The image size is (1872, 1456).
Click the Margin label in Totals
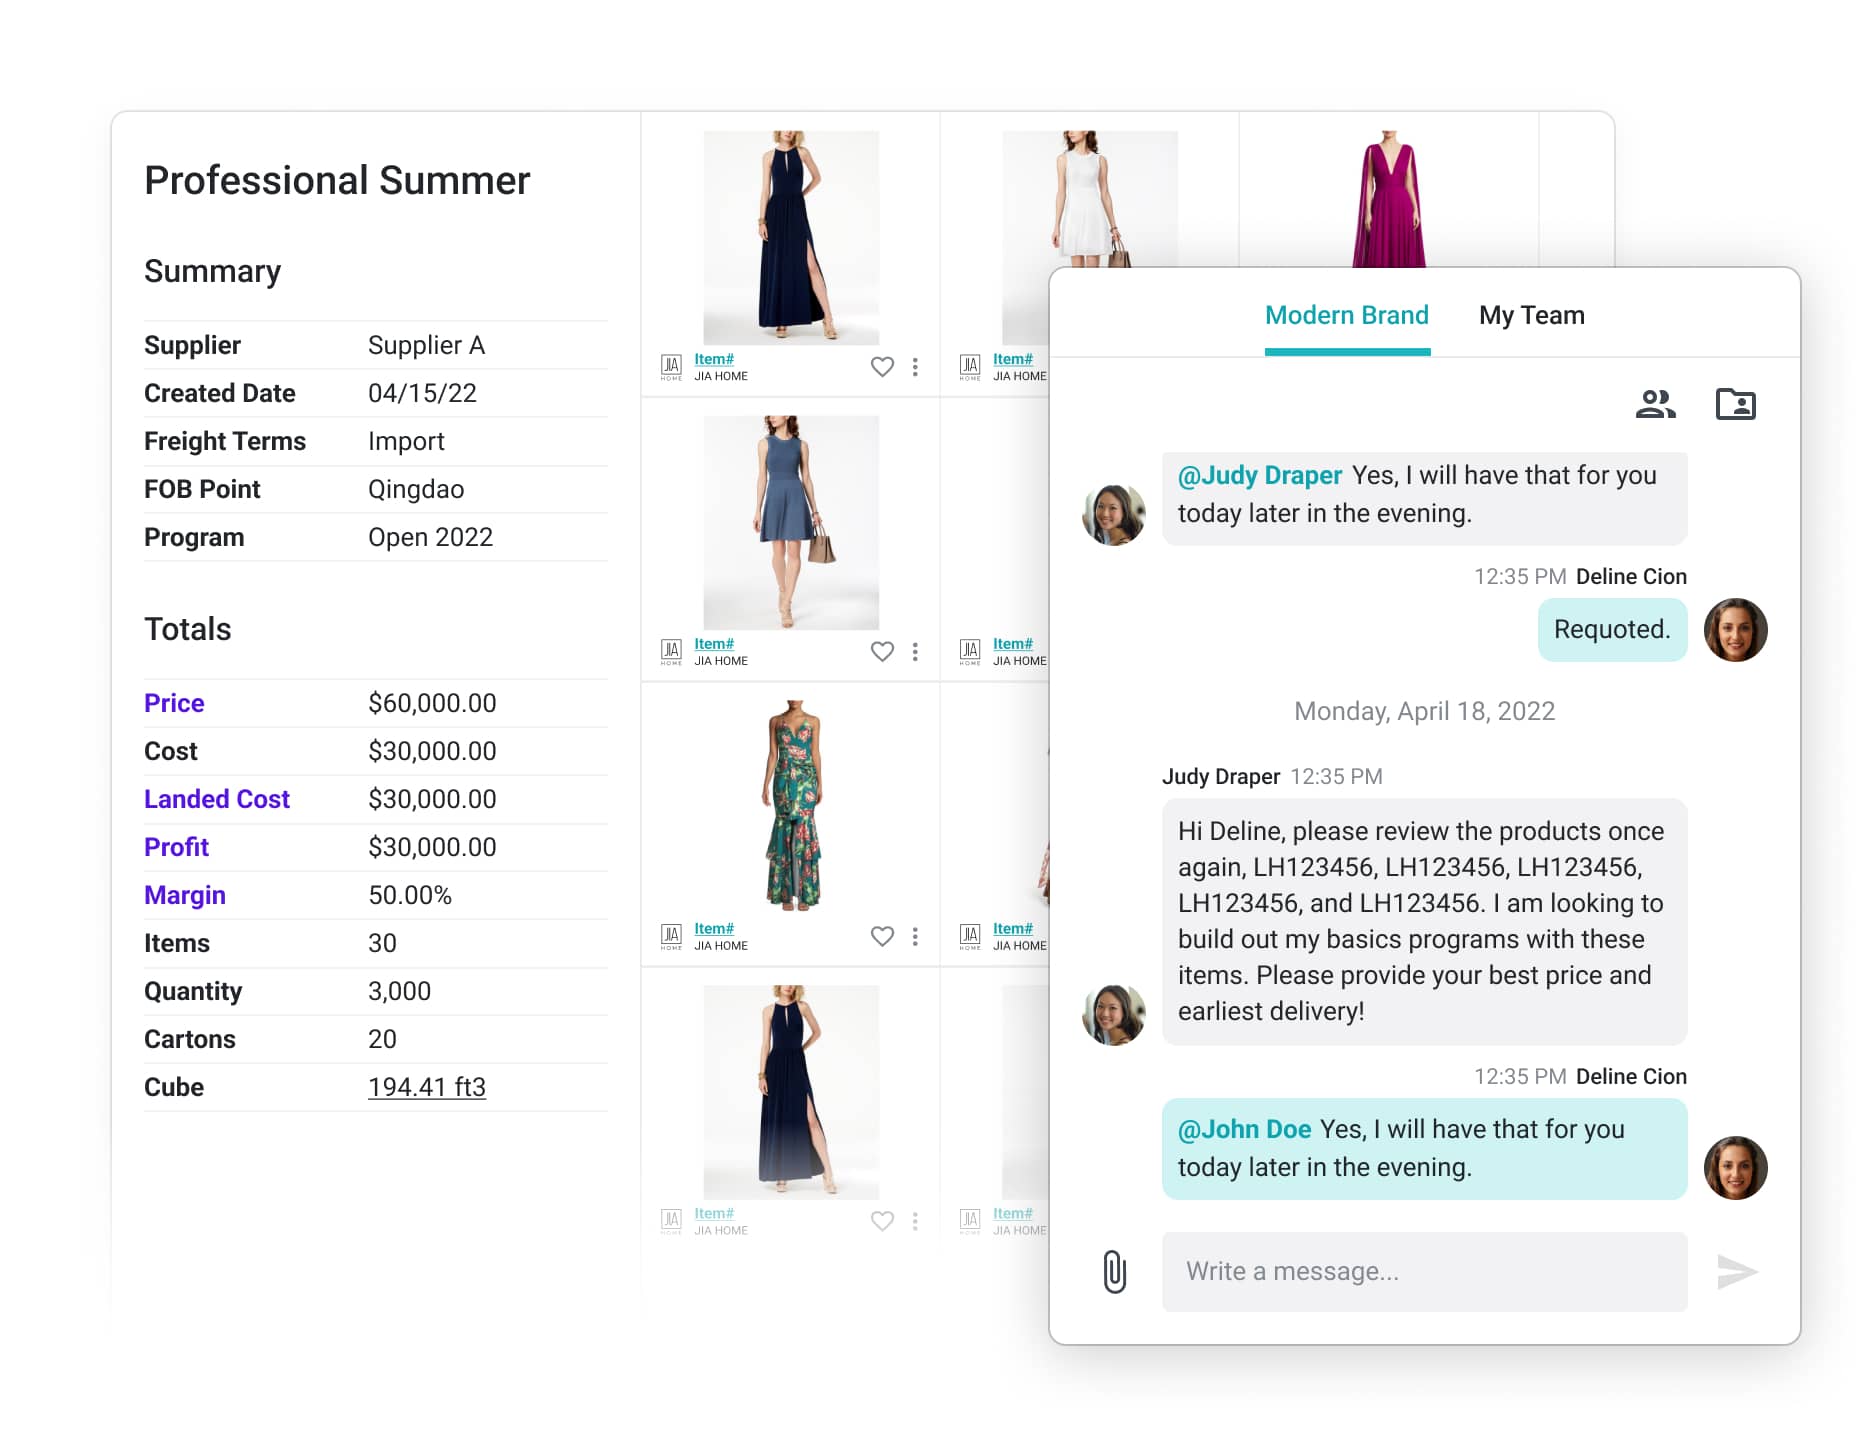(x=185, y=895)
